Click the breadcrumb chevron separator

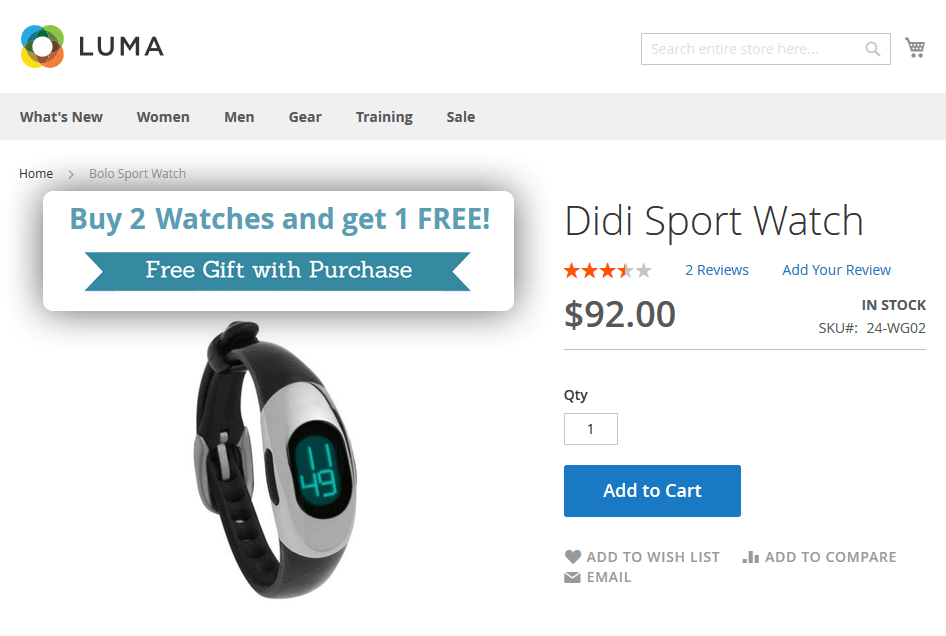click(71, 174)
